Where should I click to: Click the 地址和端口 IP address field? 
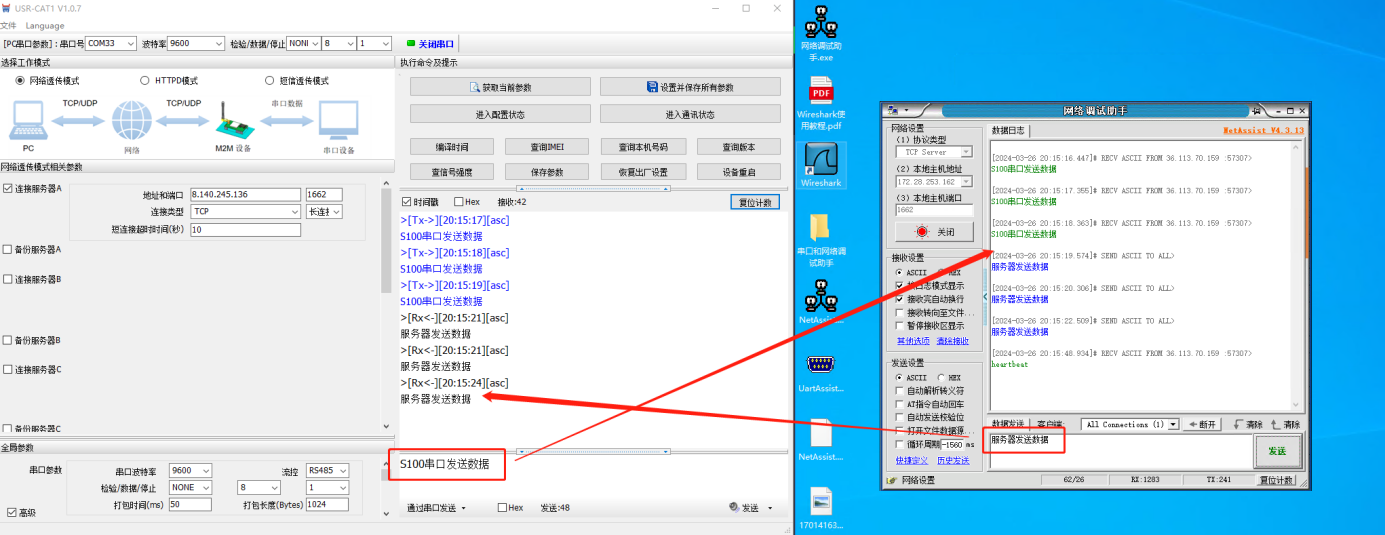[245, 194]
